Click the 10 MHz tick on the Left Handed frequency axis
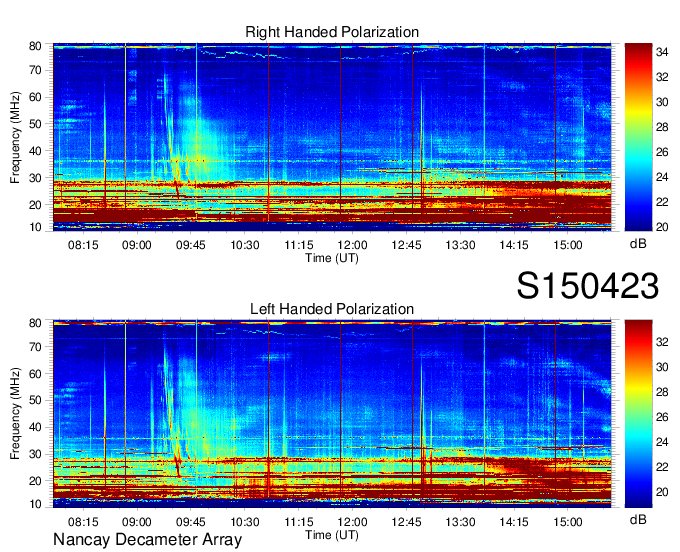This screenshot has width=680, height=552. (36, 504)
